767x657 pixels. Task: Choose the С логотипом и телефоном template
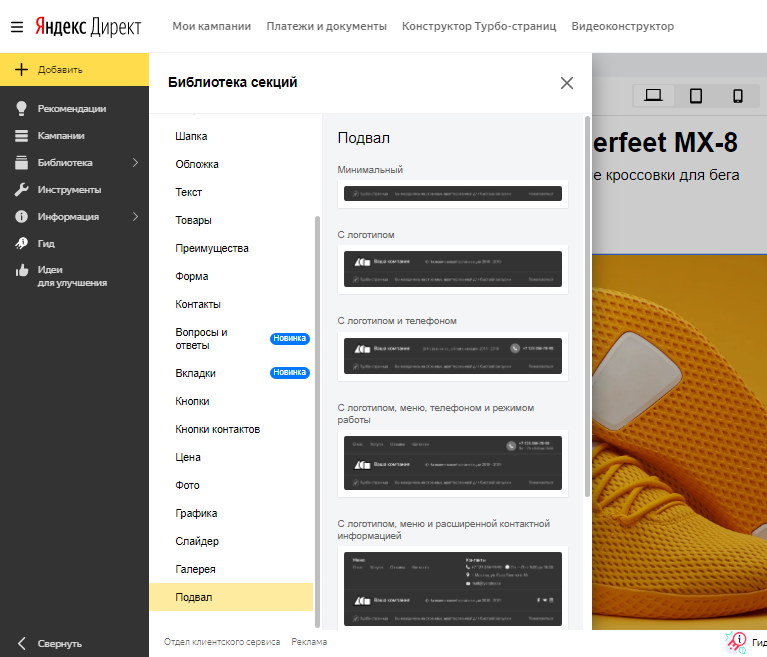point(452,356)
